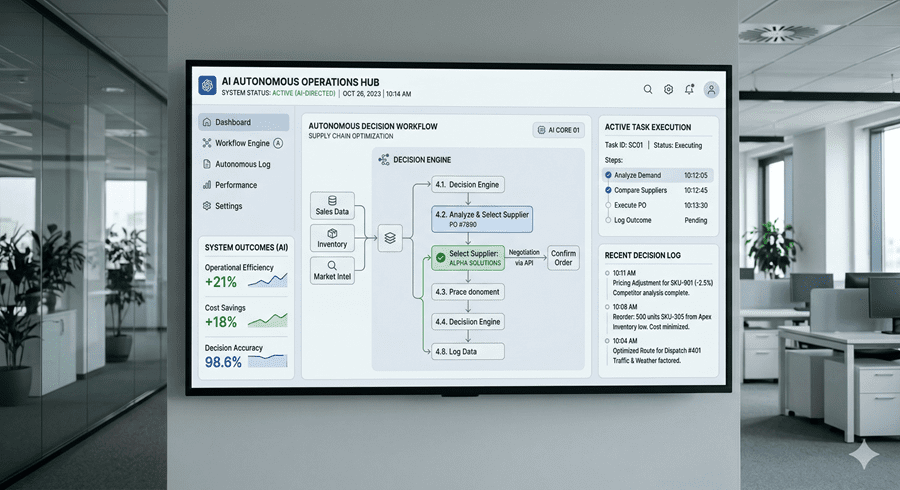This screenshot has height=490, width=900.
Task: Select the Execute PO step circle
Action: click(608, 205)
